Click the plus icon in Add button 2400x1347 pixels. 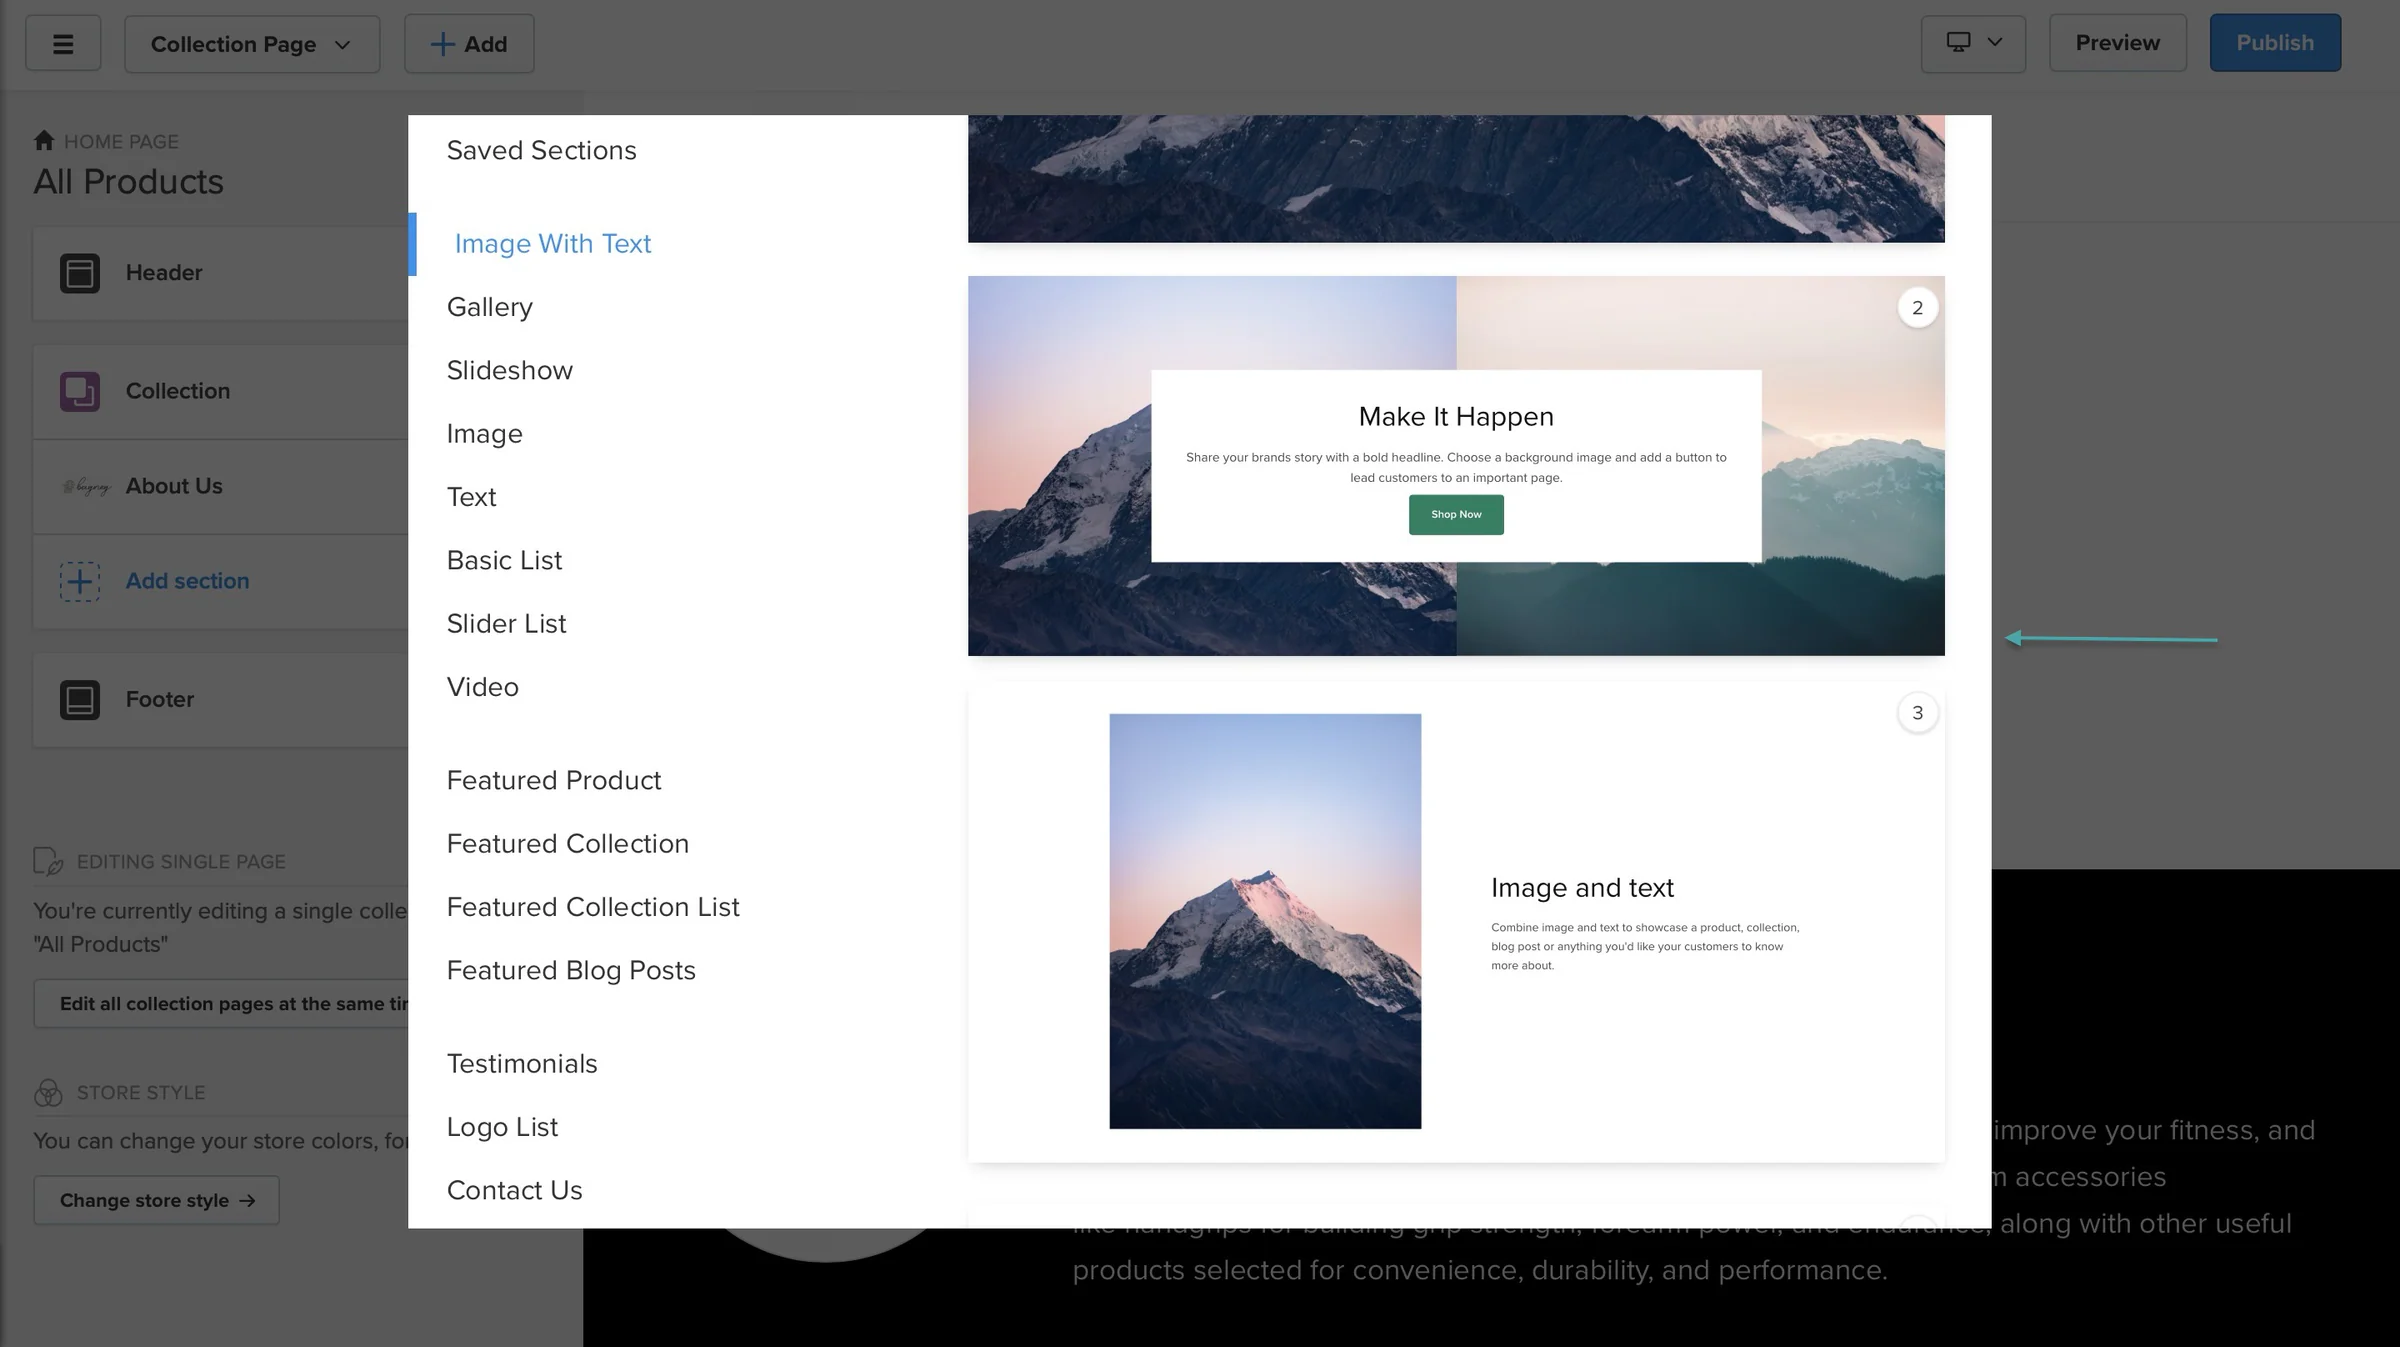pyautogui.click(x=442, y=44)
